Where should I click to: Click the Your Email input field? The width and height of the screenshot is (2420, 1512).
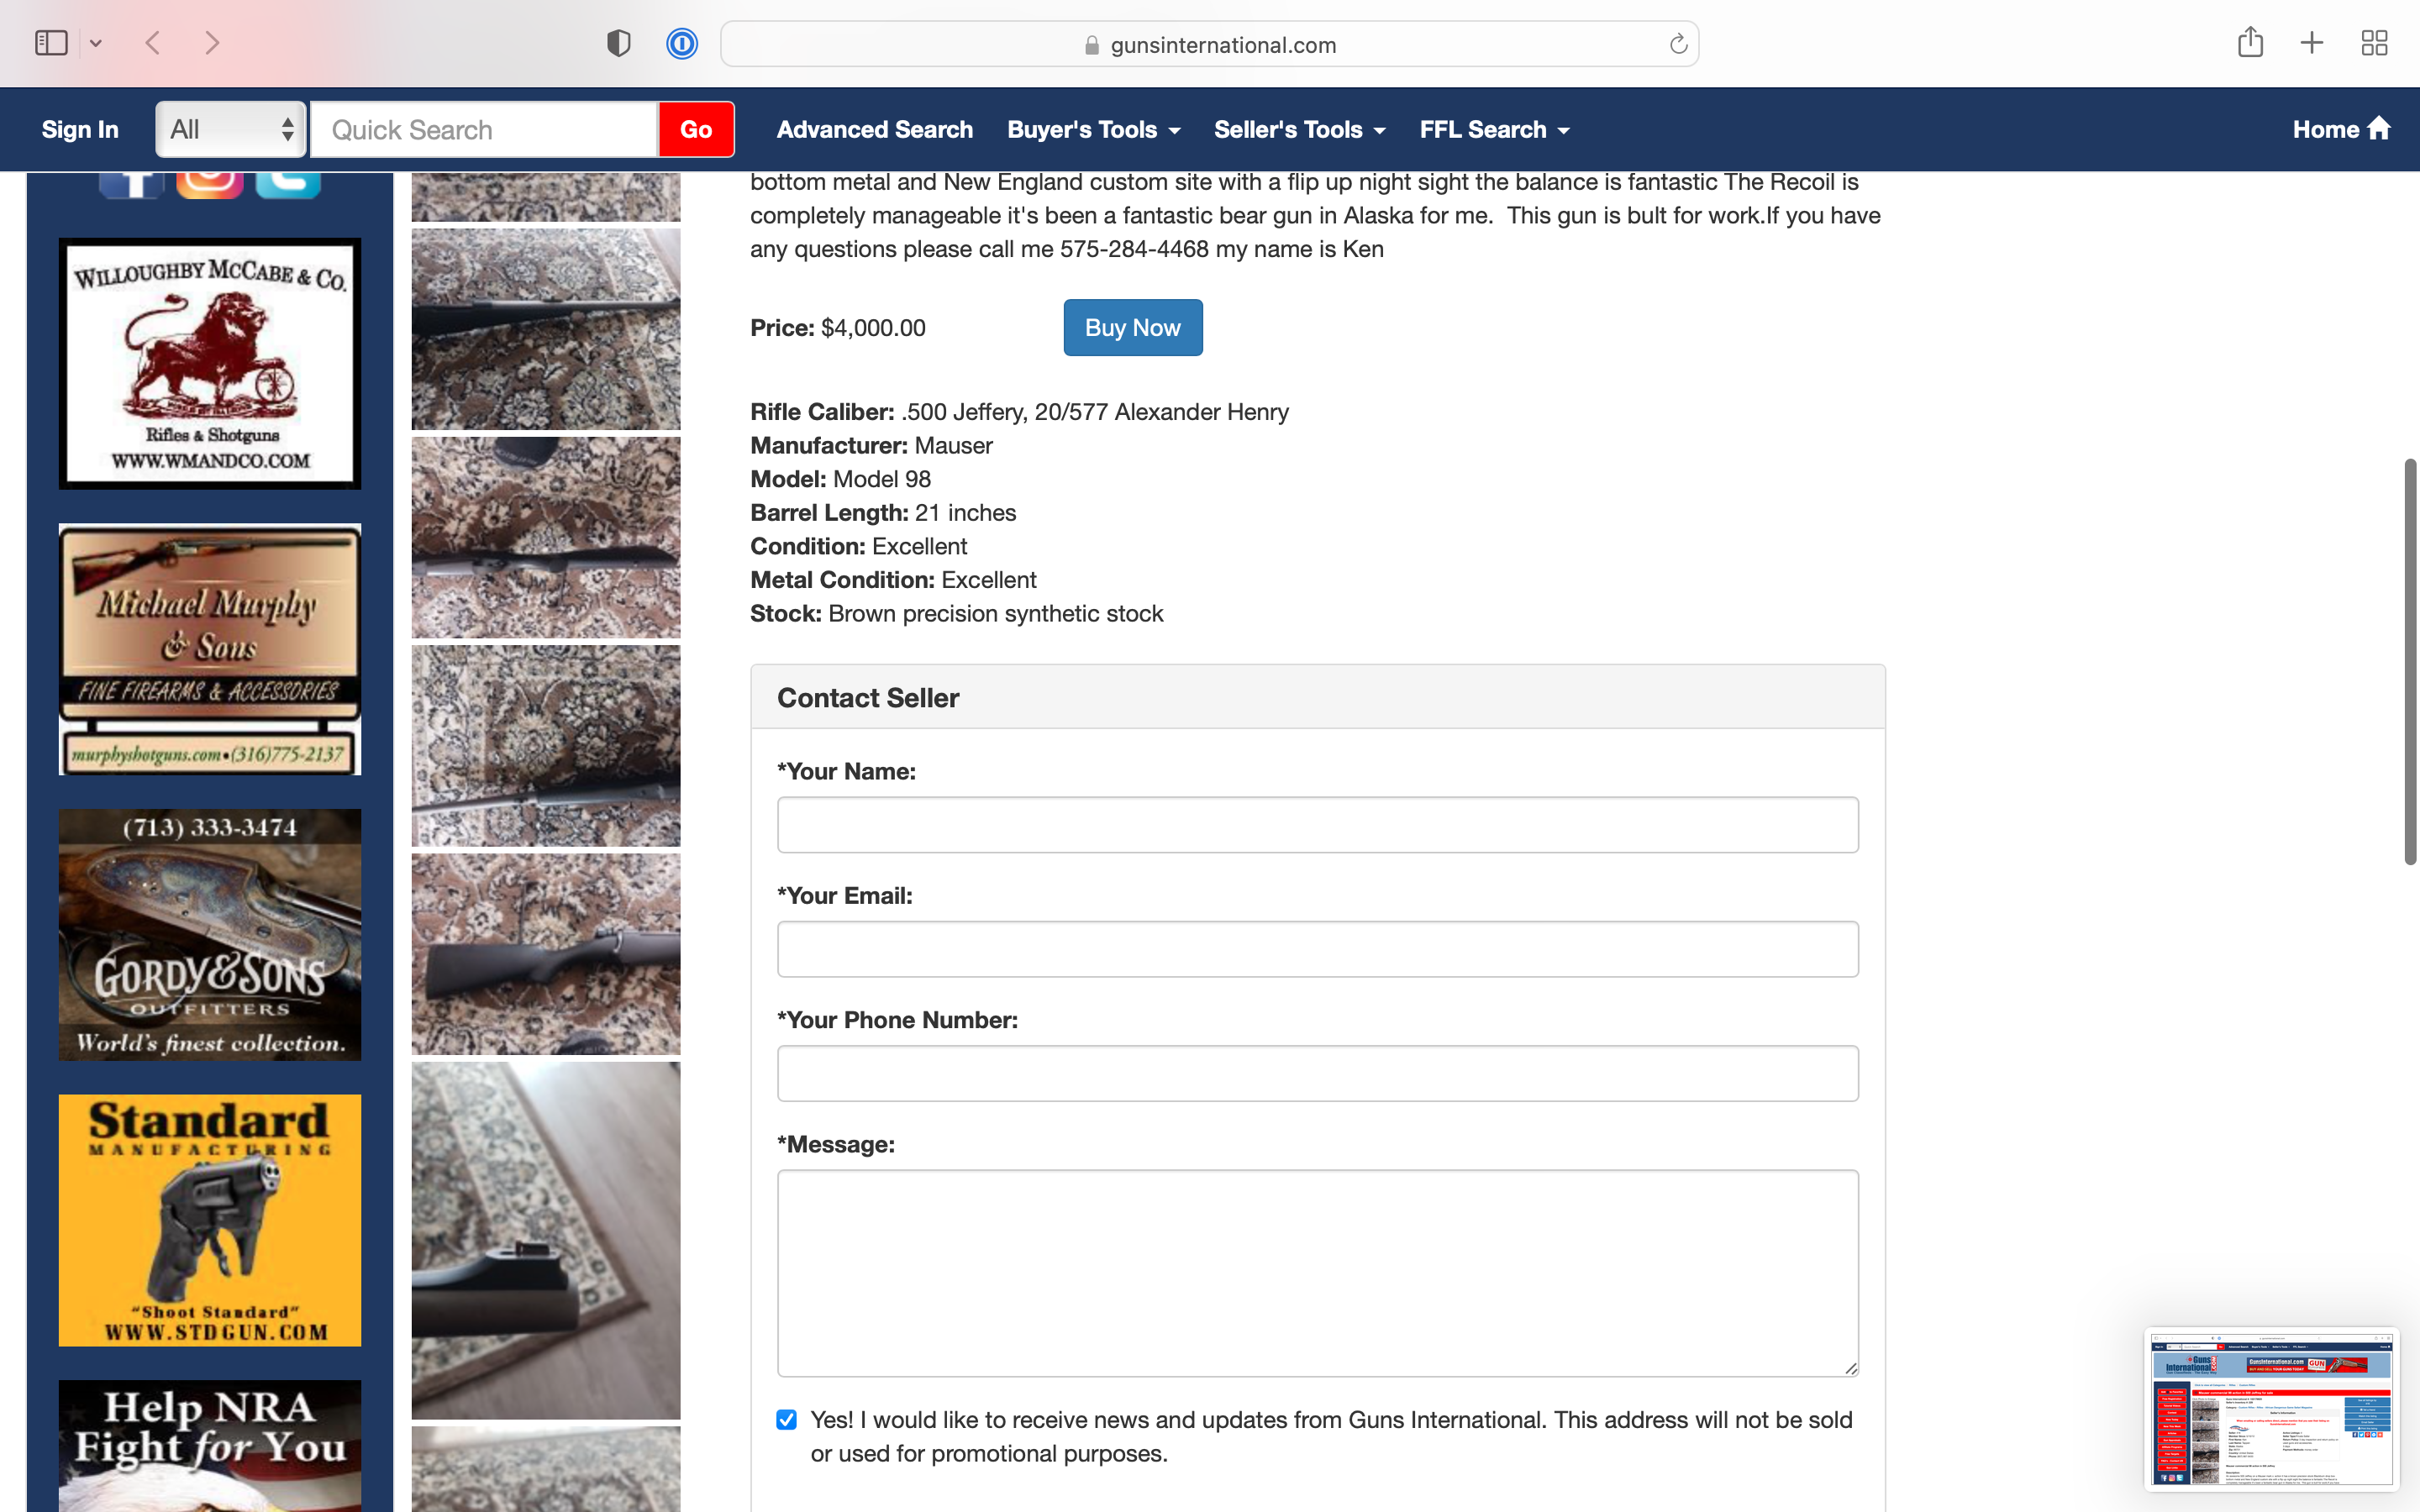pos(1317,949)
